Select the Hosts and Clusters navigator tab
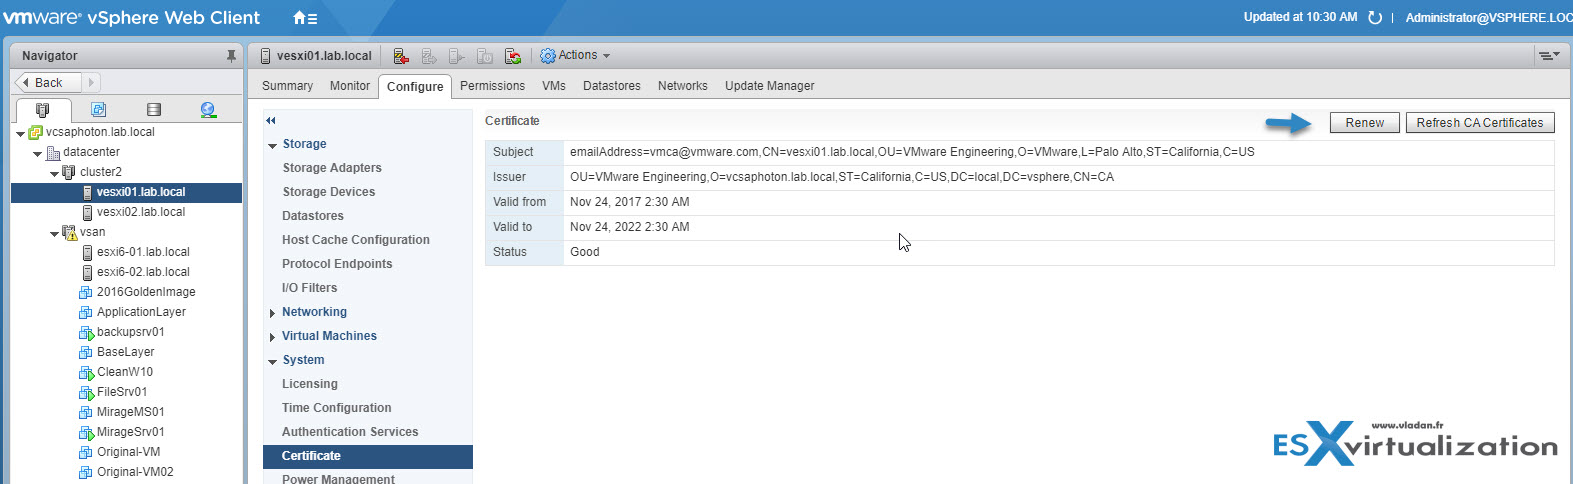Screen dimensions: 1573x484 43,110
